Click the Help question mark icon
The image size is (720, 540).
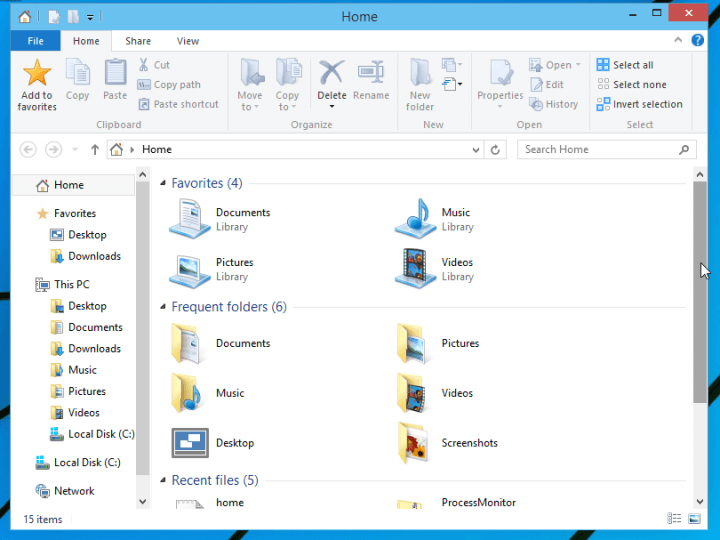pyautogui.click(x=698, y=40)
